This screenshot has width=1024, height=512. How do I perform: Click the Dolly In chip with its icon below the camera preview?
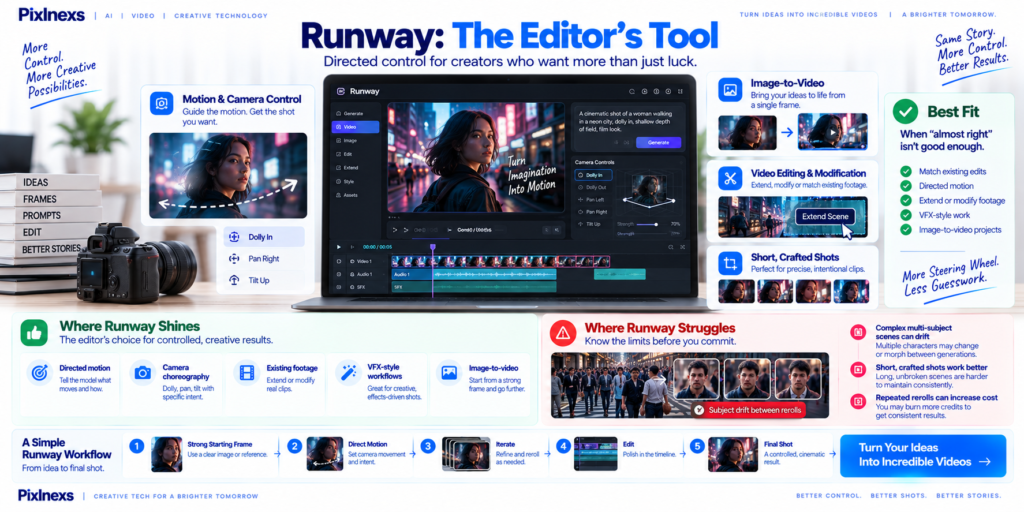tap(264, 237)
